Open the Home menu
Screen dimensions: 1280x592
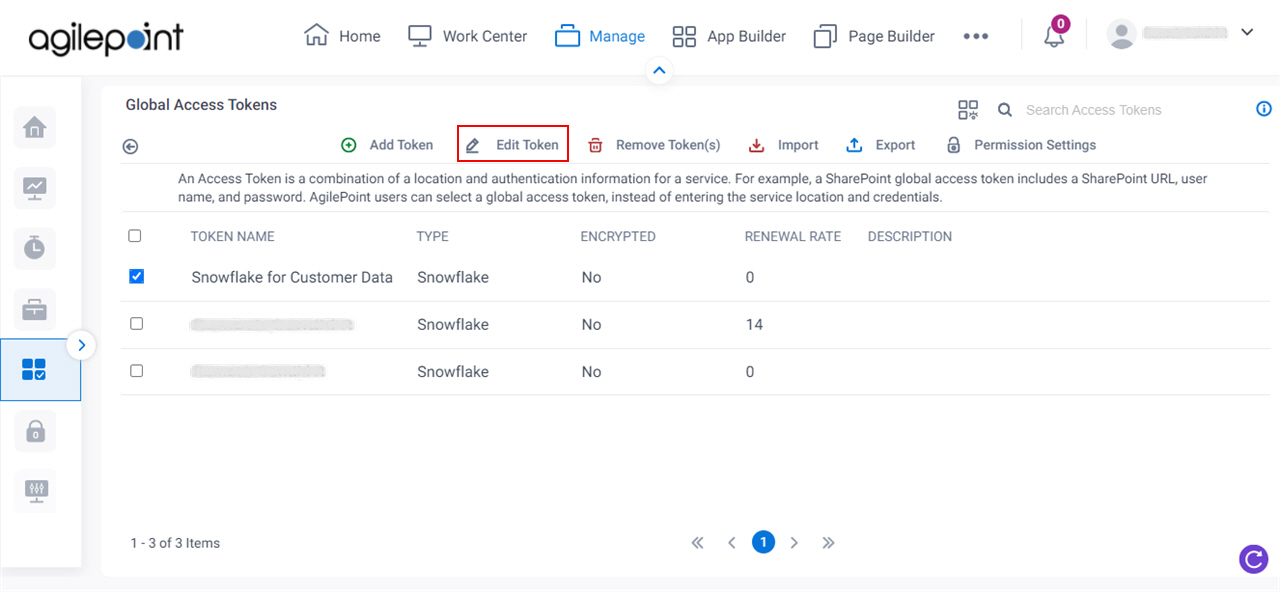click(x=342, y=36)
